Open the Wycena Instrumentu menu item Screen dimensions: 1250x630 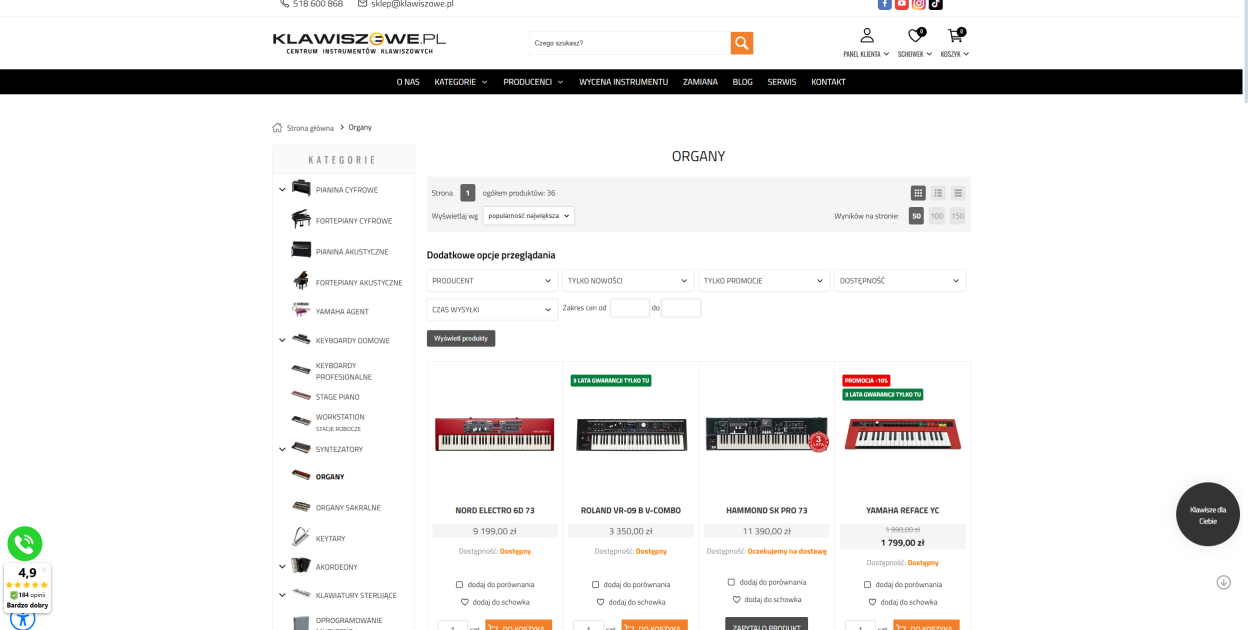[x=623, y=82]
